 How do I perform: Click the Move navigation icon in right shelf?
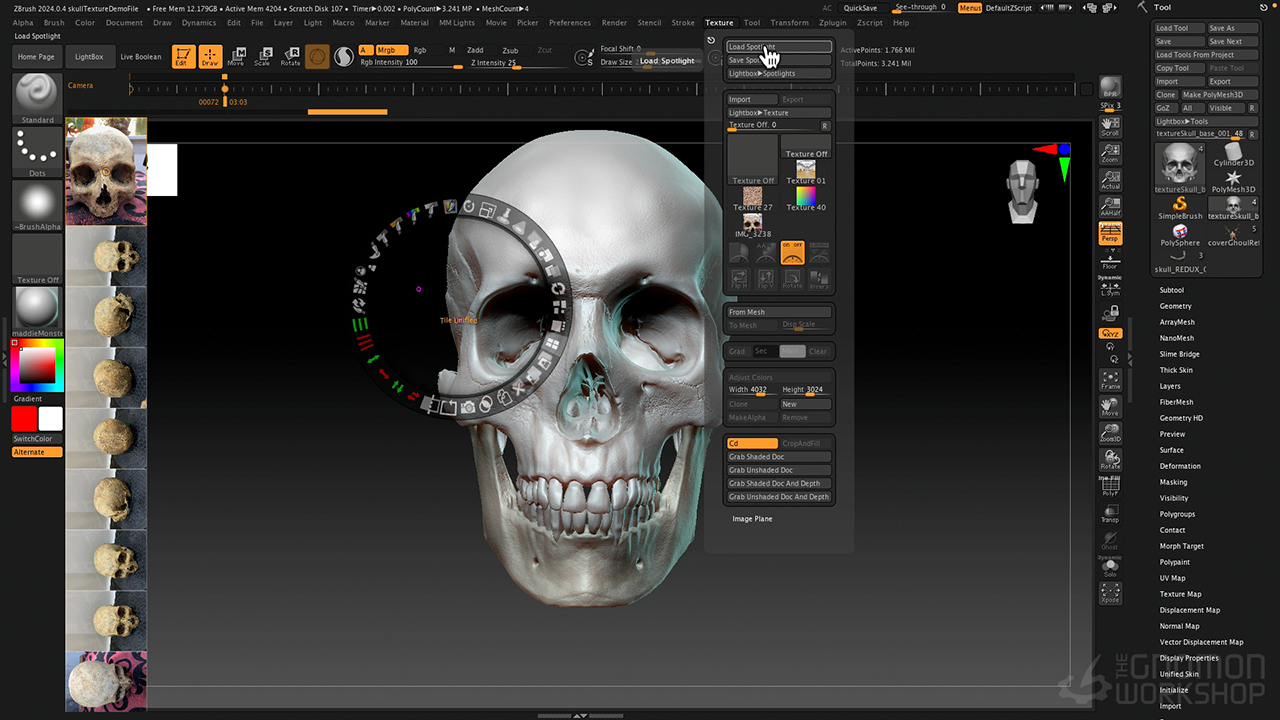click(x=1110, y=407)
